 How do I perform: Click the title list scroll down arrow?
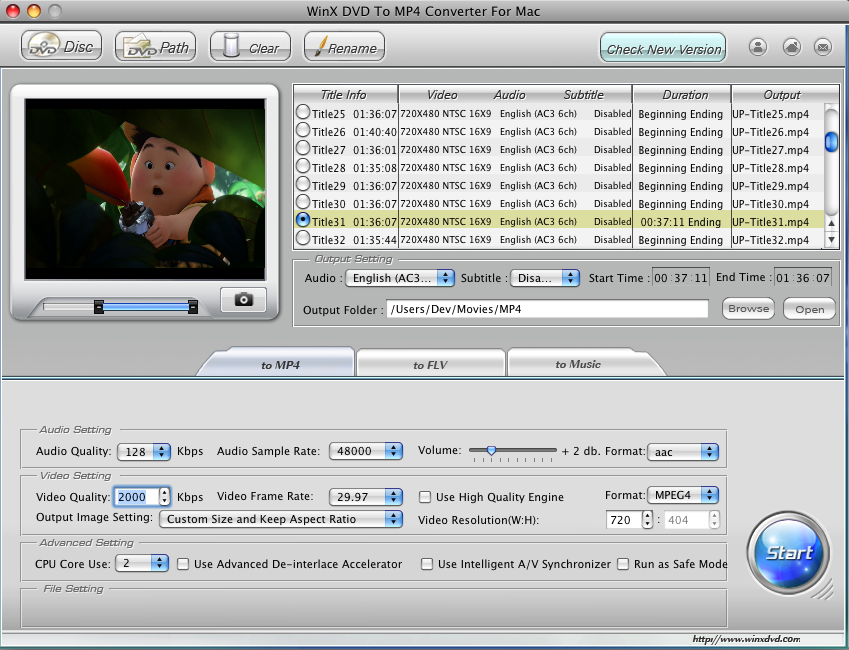(831, 239)
